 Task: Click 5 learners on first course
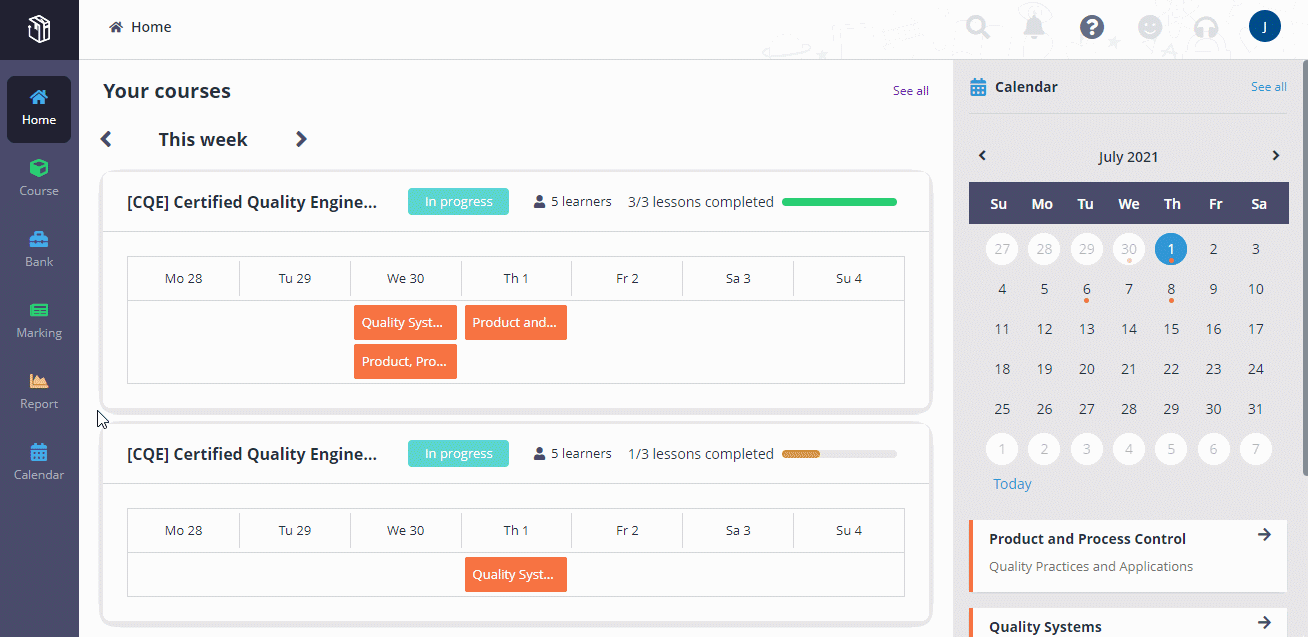point(573,202)
